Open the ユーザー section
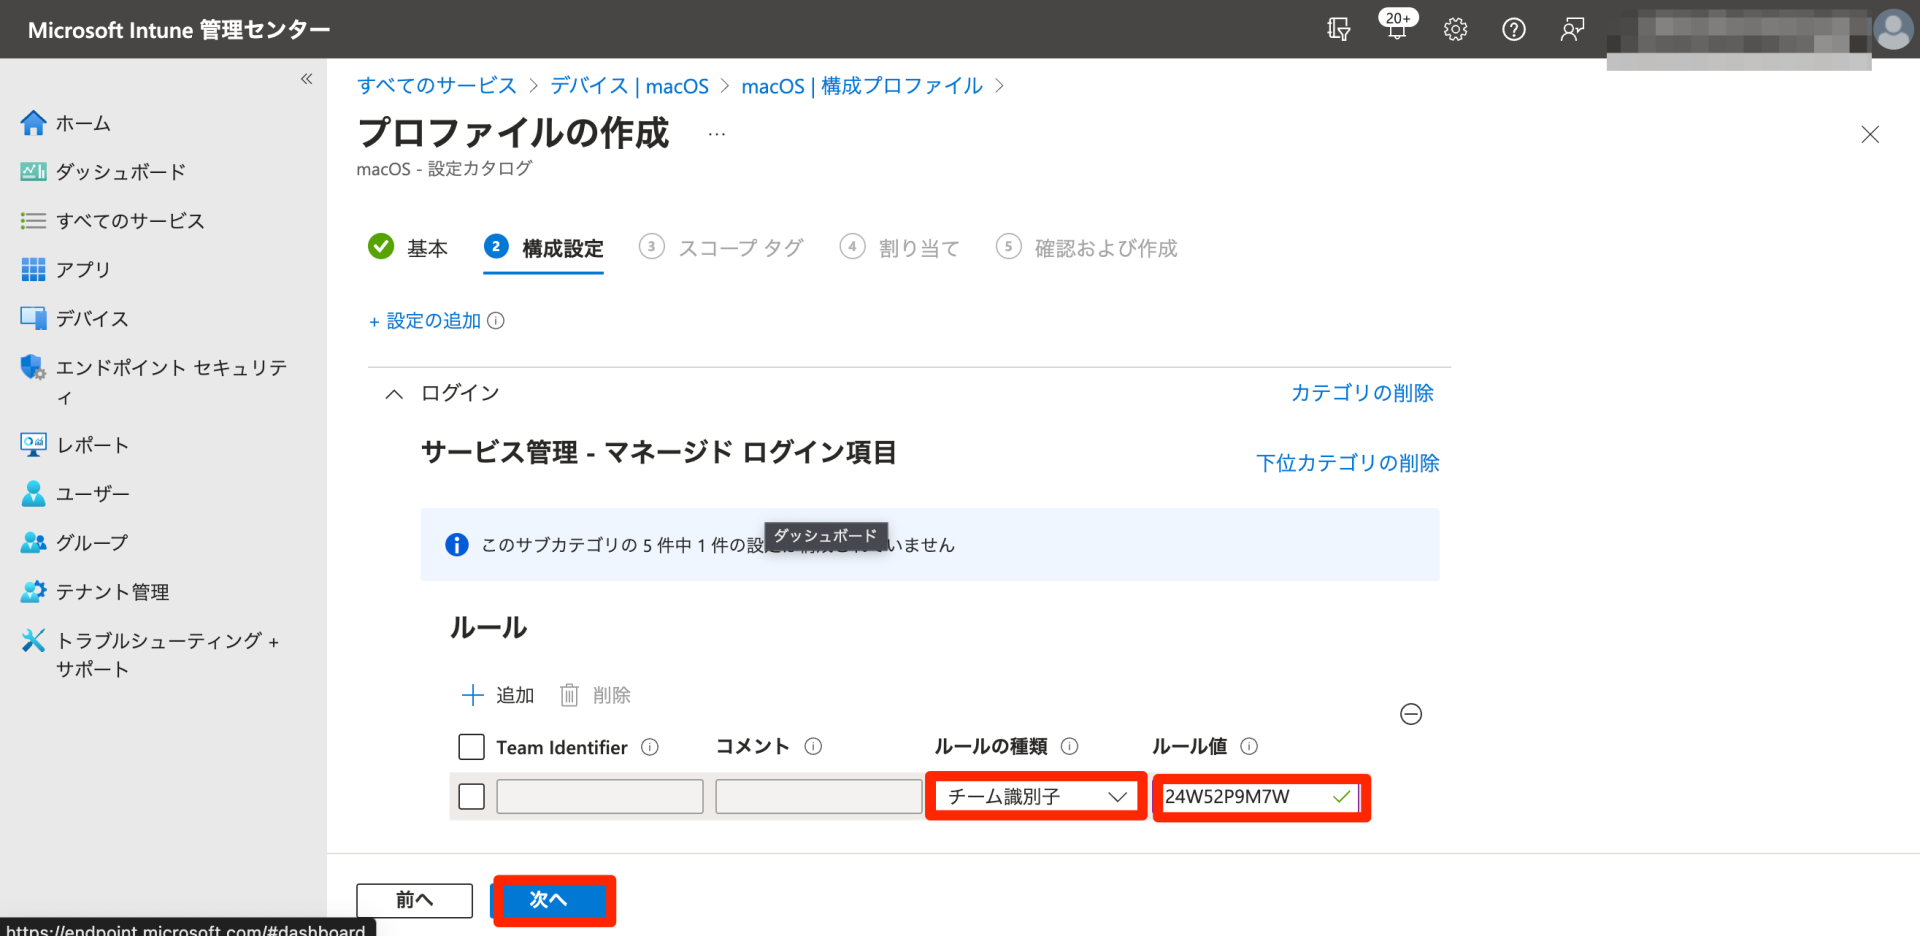1920x936 pixels. pyautogui.click(x=93, y=493)
